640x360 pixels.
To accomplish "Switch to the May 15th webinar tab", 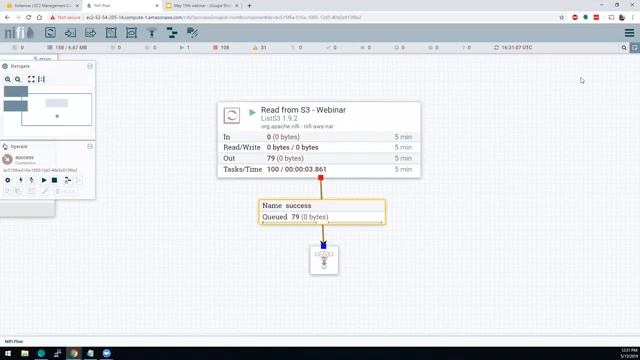I will pyautogui.click(x=202, y=6).
